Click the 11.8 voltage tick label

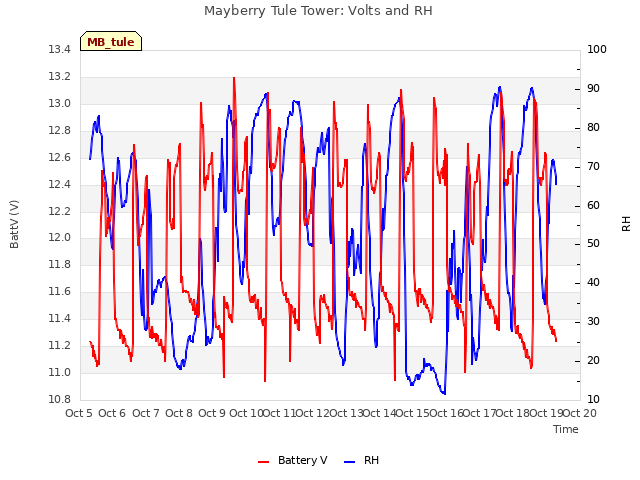[59, 264]
